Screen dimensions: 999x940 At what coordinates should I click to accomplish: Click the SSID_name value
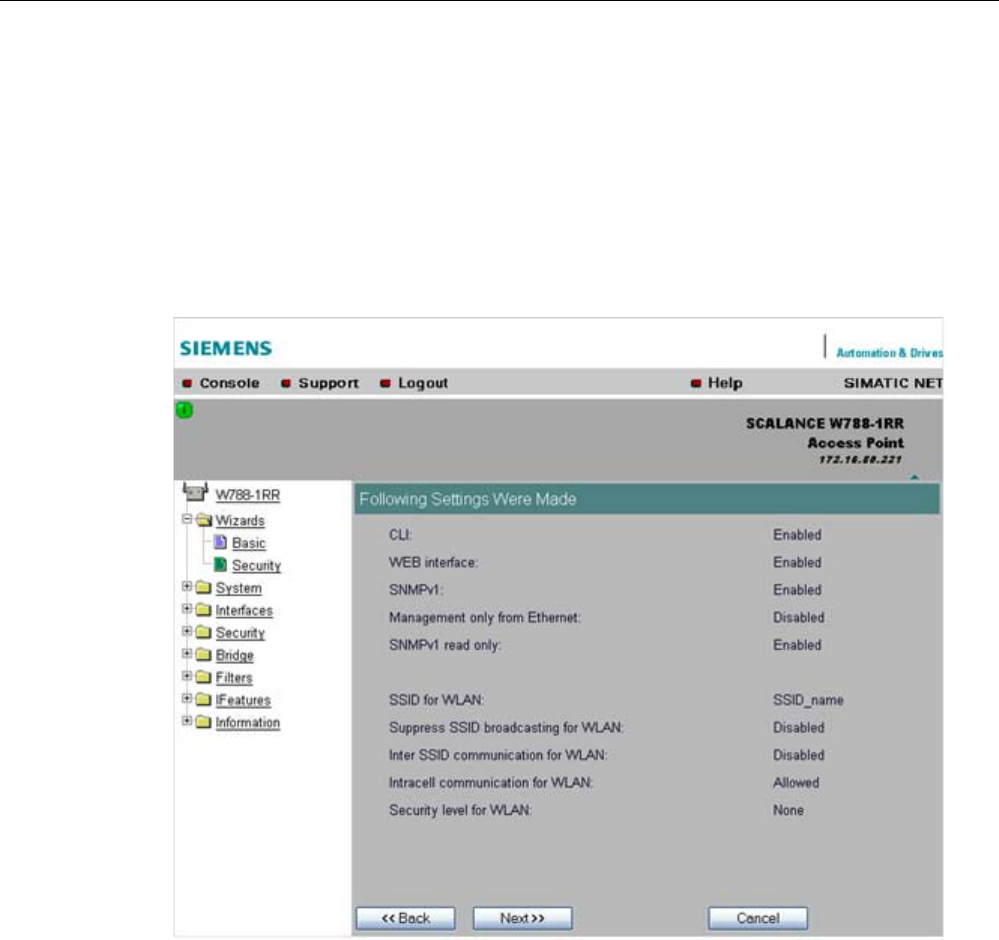click(809, 700)
